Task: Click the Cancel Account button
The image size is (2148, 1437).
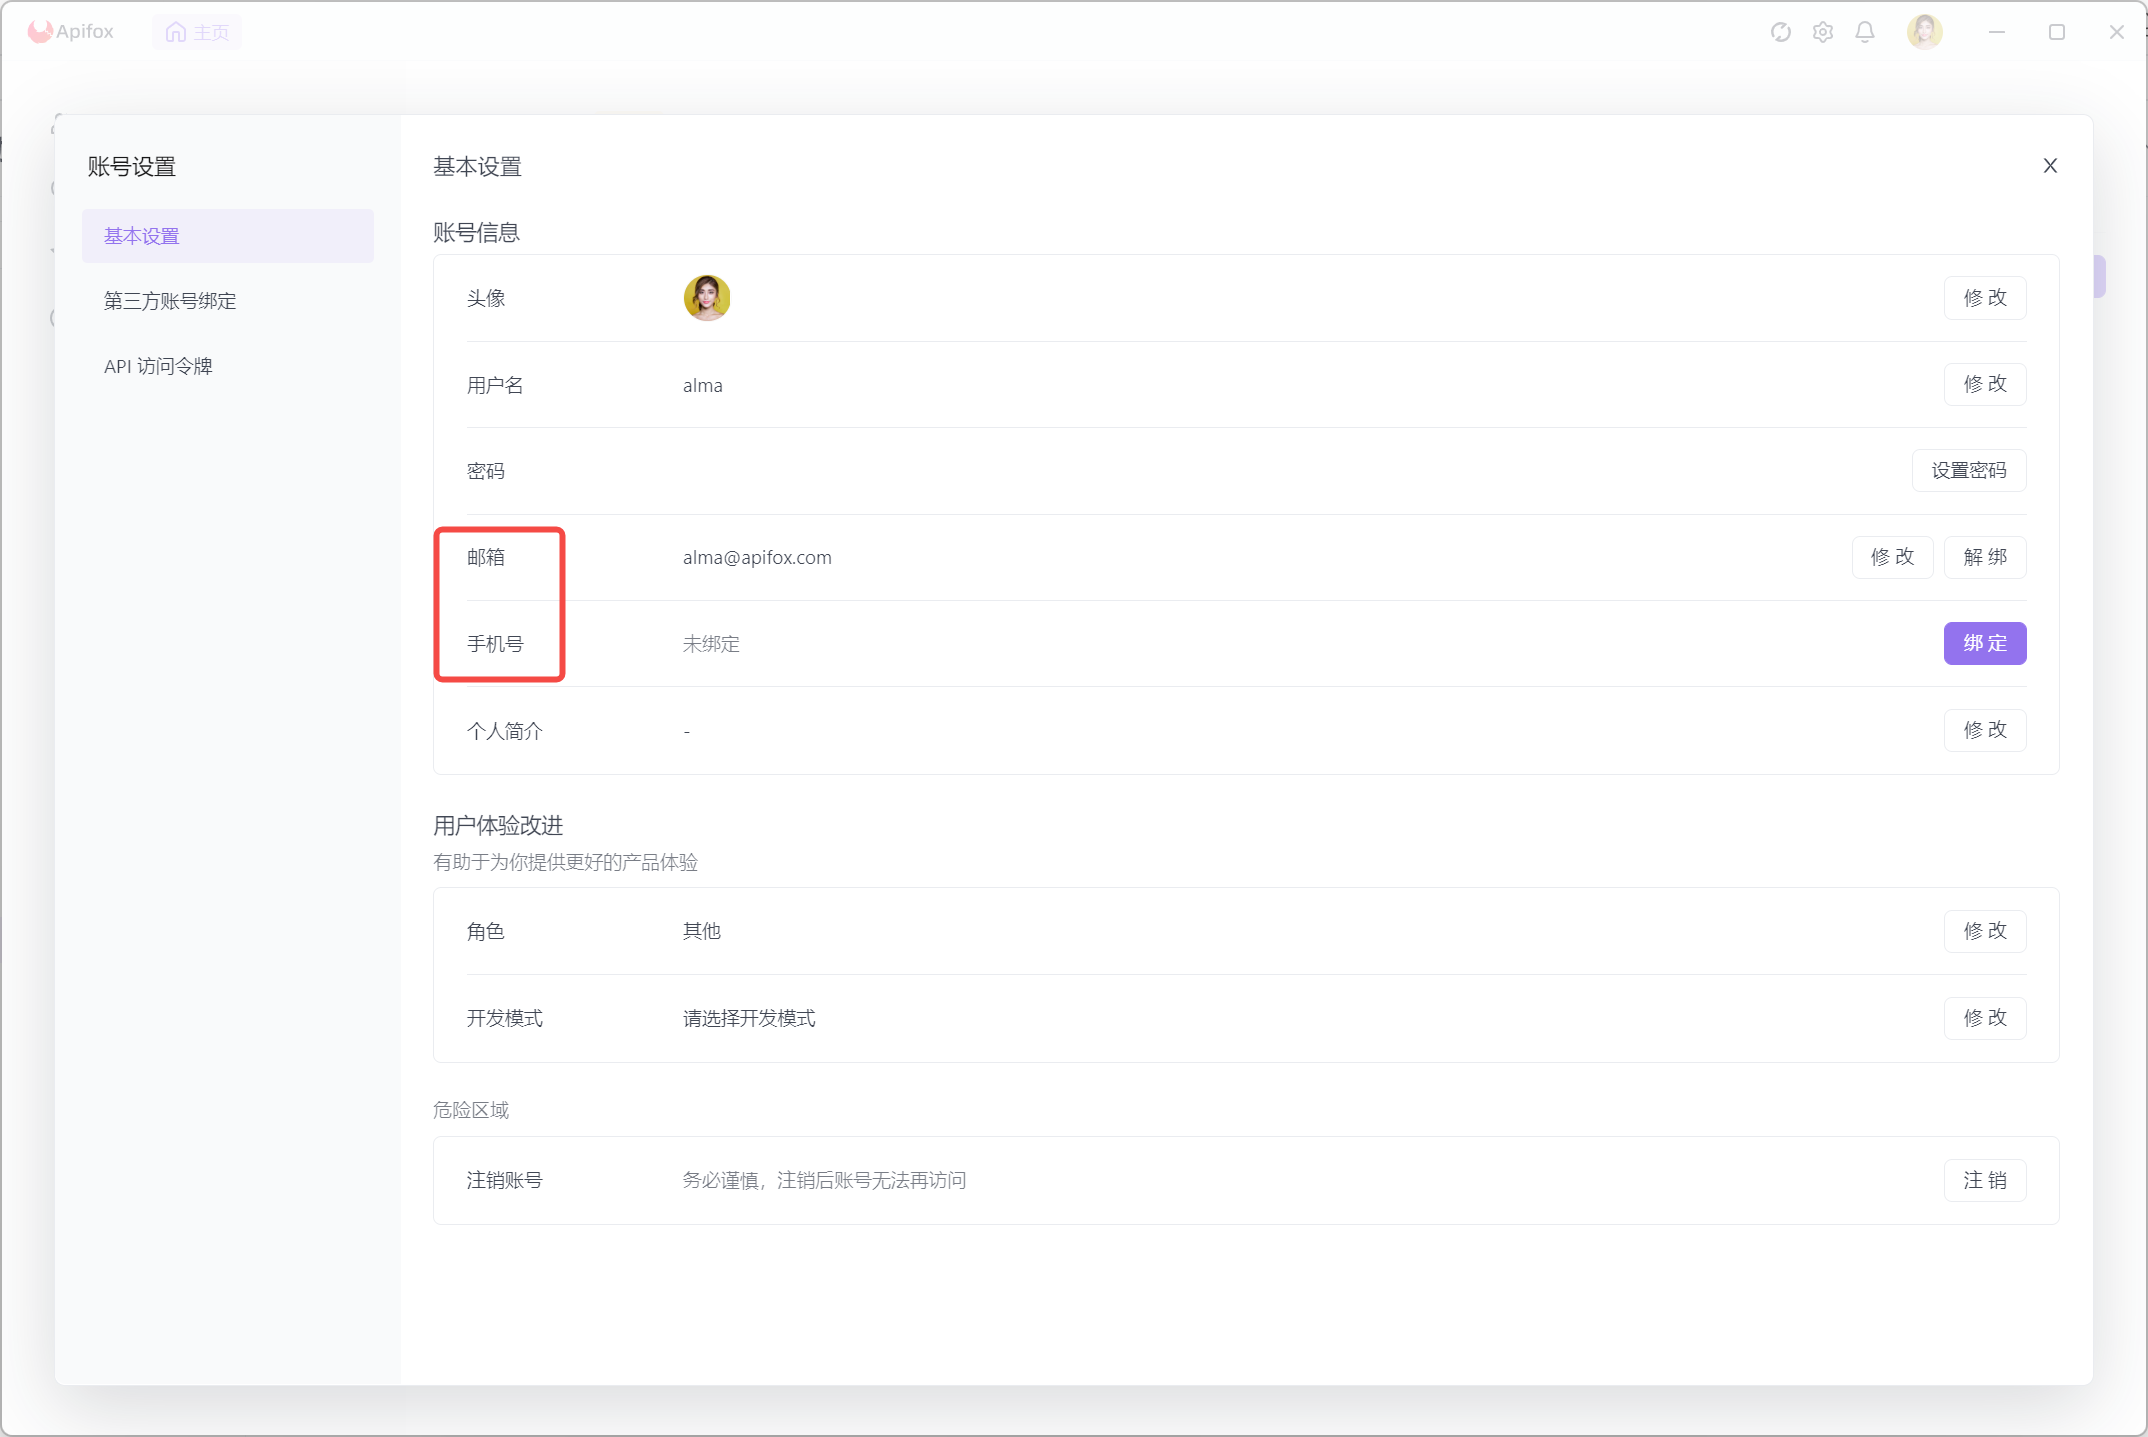Action: pyautogui.click(x=1984, y=1180)
